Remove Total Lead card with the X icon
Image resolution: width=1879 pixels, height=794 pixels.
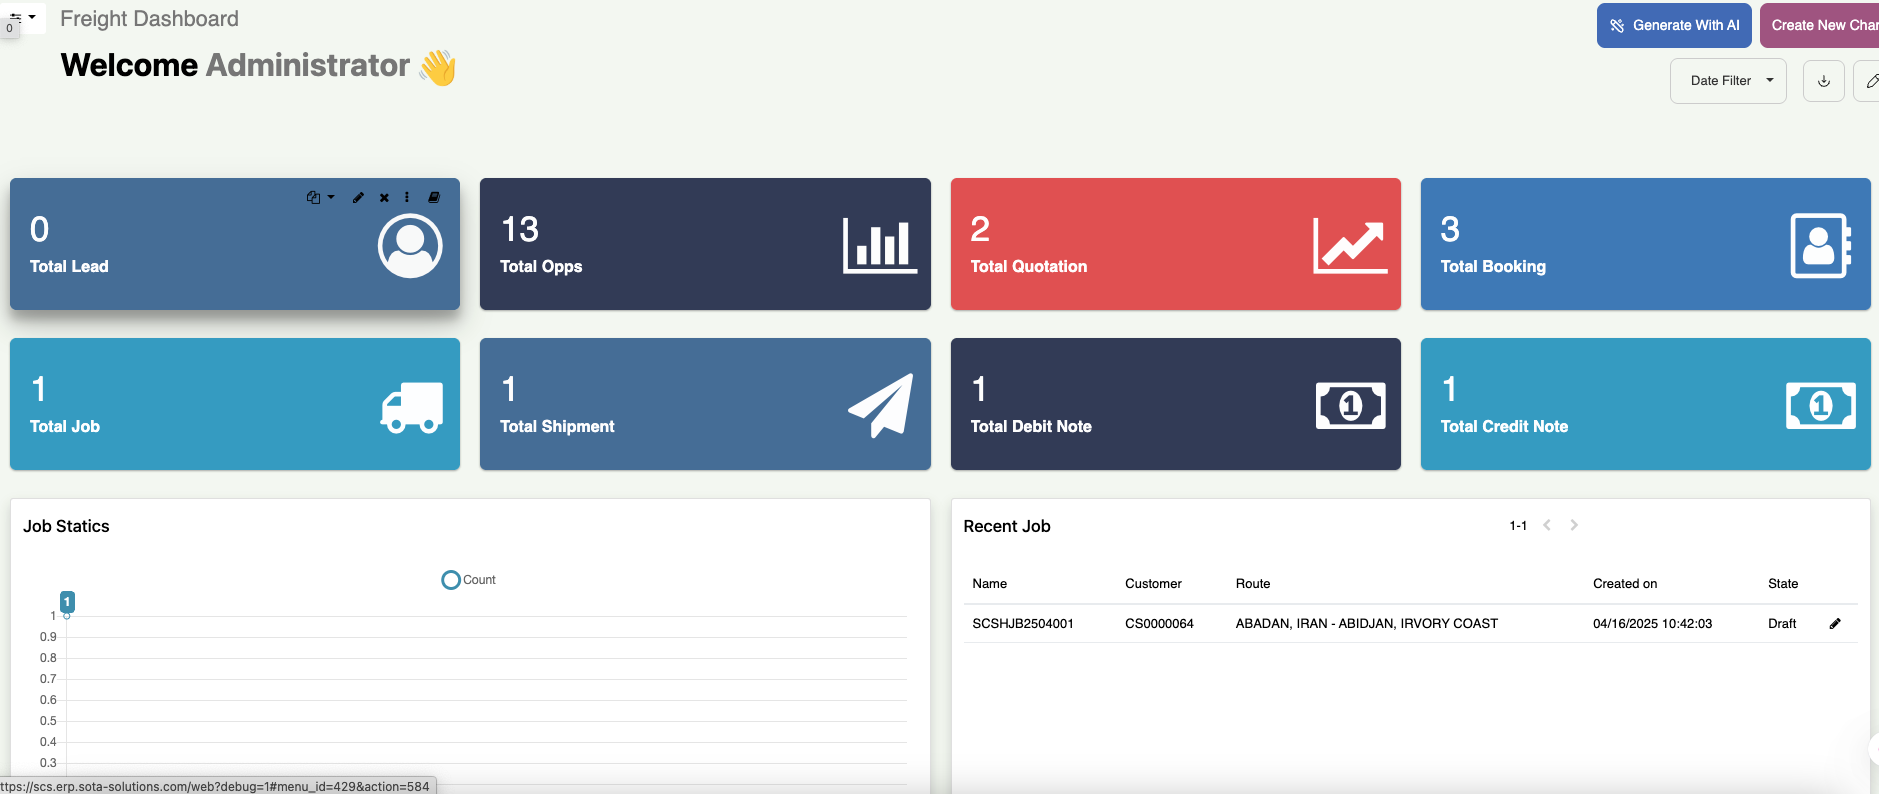(384, 198)
